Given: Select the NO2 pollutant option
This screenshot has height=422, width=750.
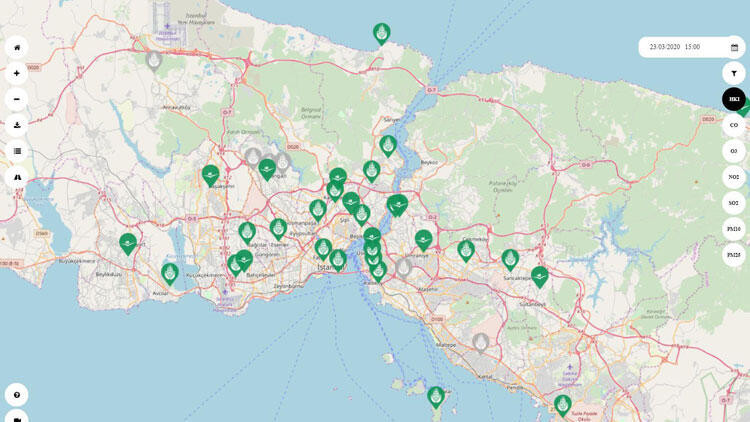Looking at the screenshot, I should (734, 177).
